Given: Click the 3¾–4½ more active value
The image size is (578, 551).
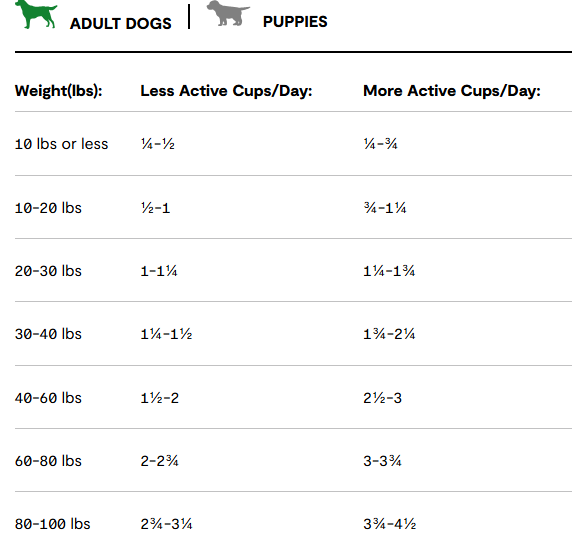Looking at the screenshot, I should [x=389, y=524].
